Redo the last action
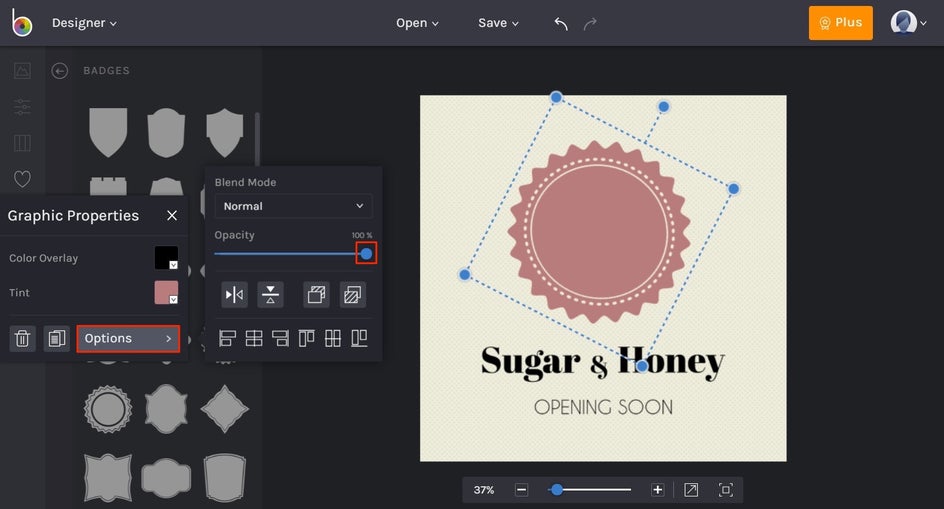Screen dimensions: 944x509 (x=590, y=23)
